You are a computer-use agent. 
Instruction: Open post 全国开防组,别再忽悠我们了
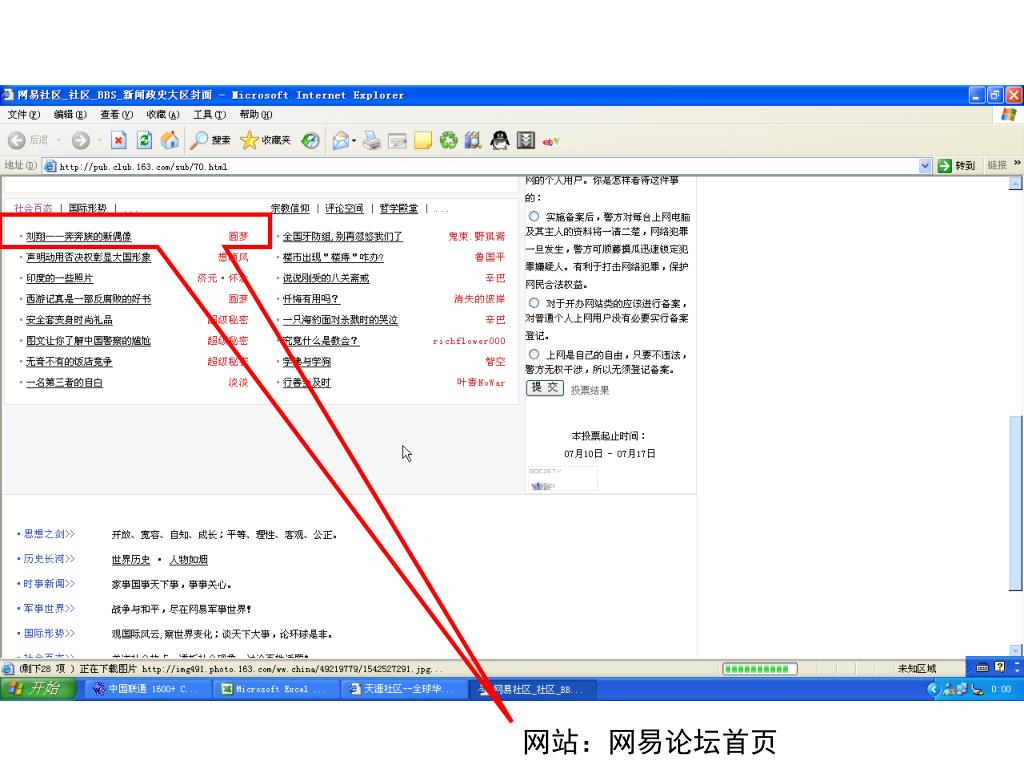[x=342, y=236]
